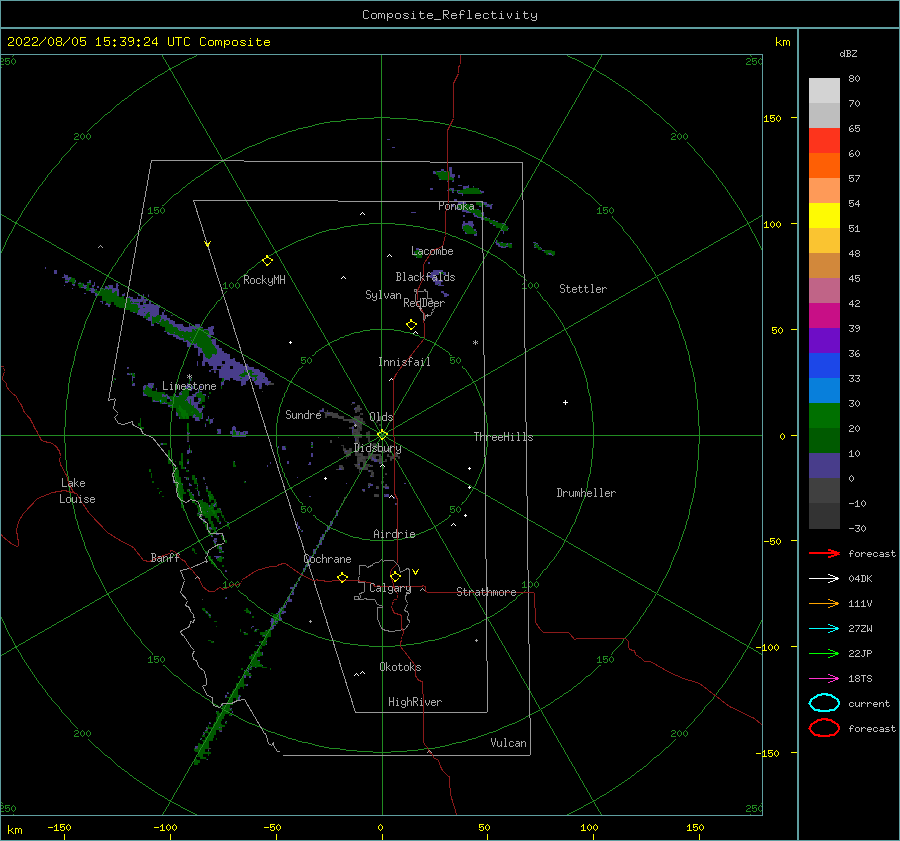
Task: Click the dBZ legend heading
Action: point(848,53)
